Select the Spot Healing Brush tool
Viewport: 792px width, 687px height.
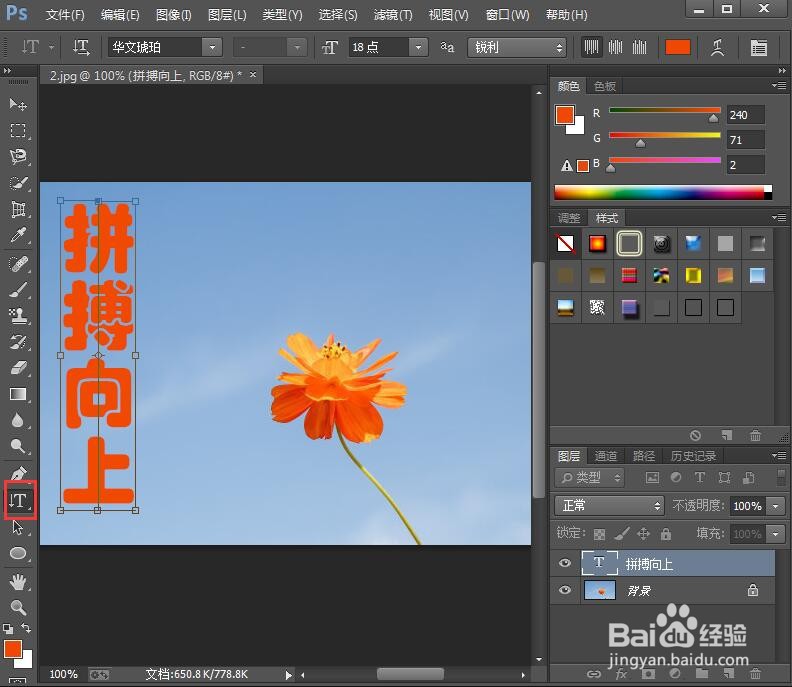click(18, 264)
